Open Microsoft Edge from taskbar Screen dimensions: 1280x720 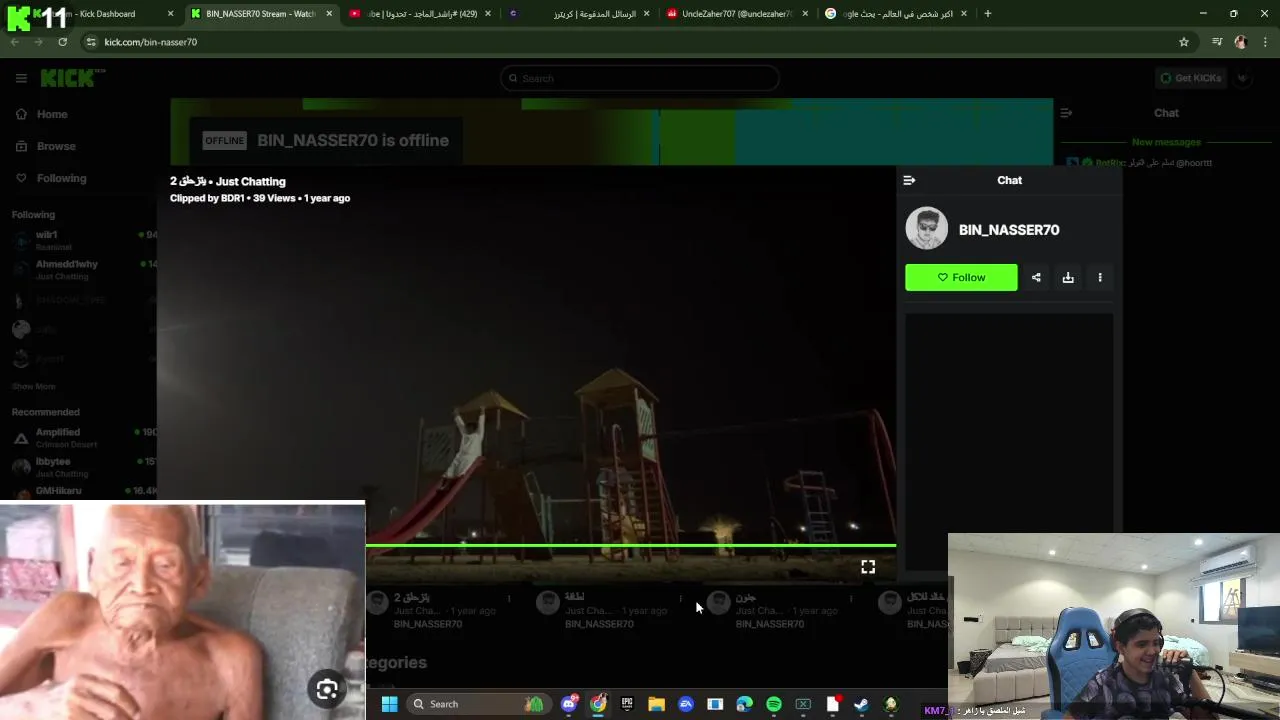[744, 704]
